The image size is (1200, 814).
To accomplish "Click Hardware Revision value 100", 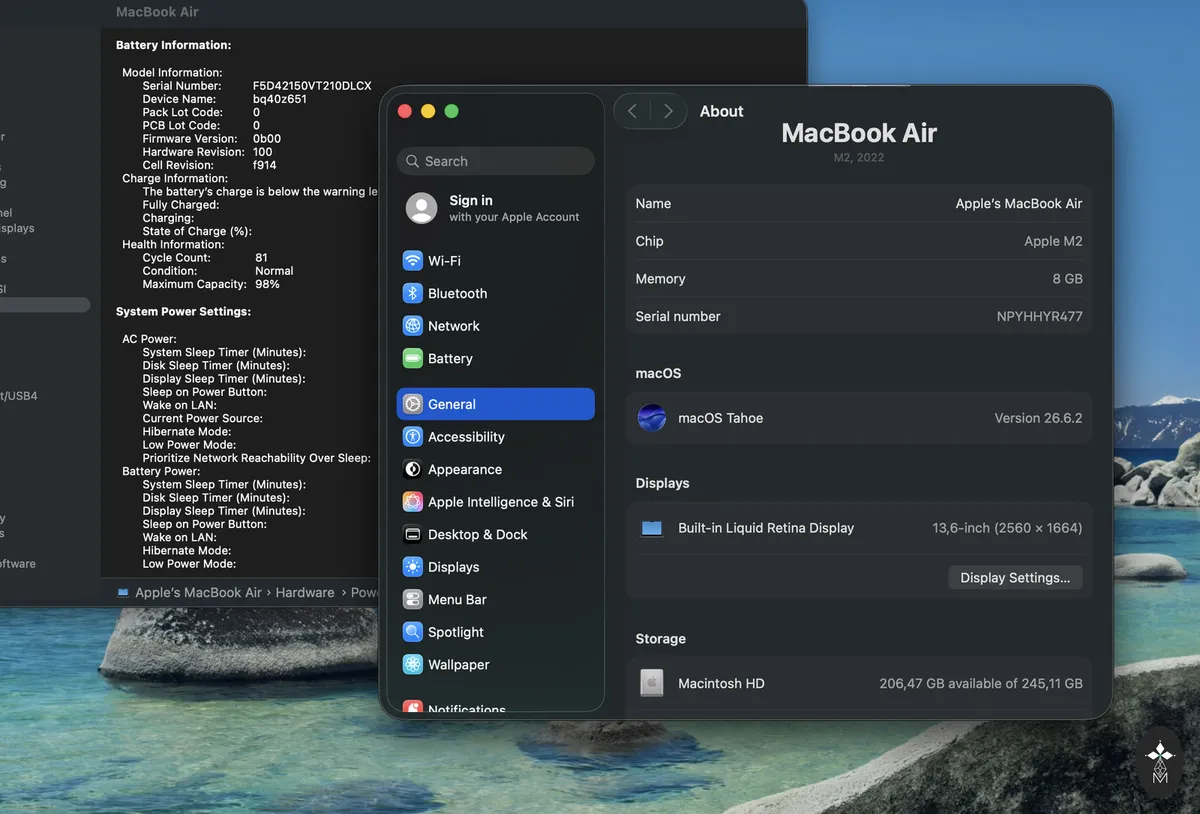I will coord(263,152).
